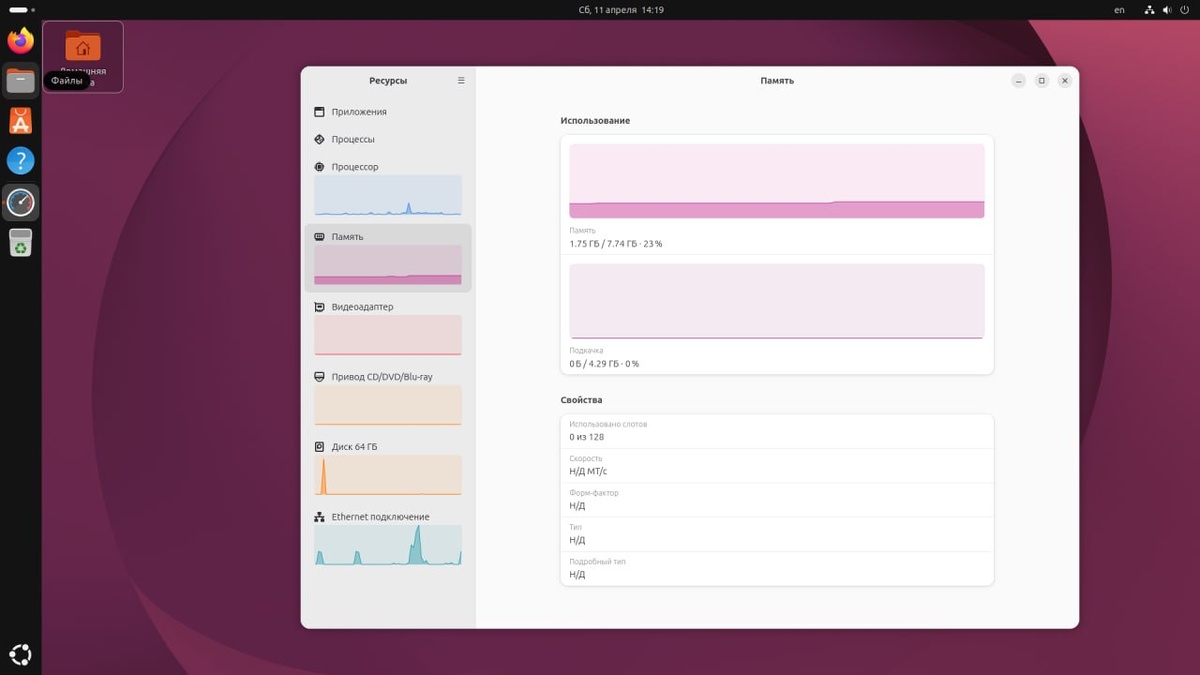The height and width of the screenshot is (675, 1200).
Task: Launch Firefox from the dock
Action: (21, 41)
